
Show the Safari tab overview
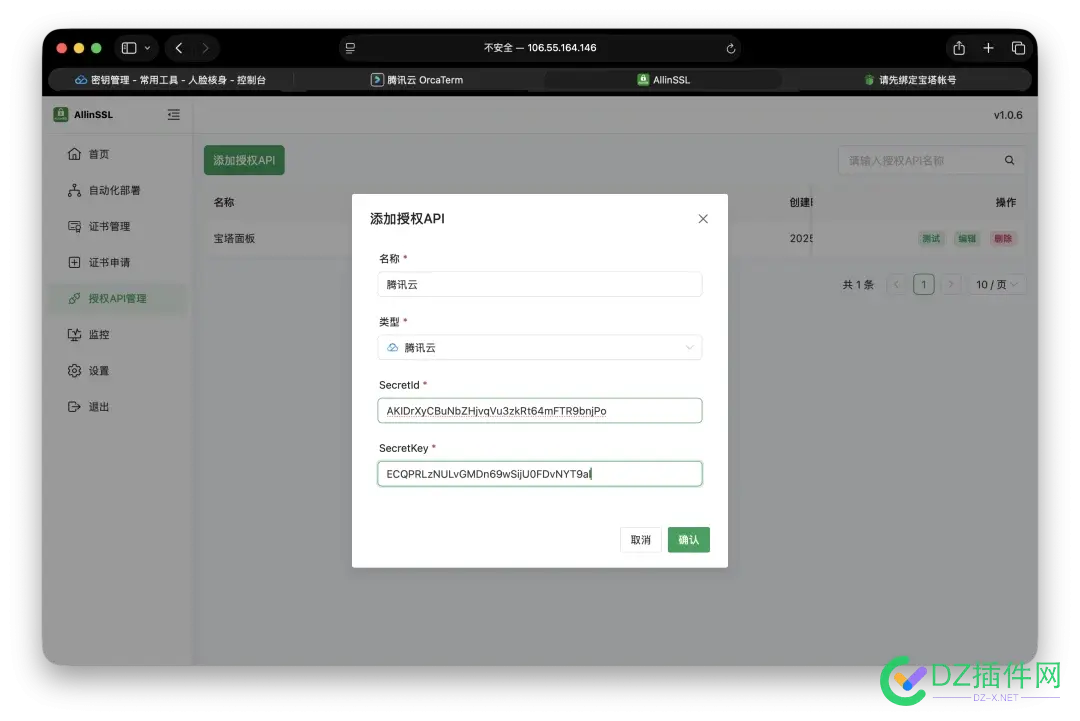click(x=1019, y=48)
